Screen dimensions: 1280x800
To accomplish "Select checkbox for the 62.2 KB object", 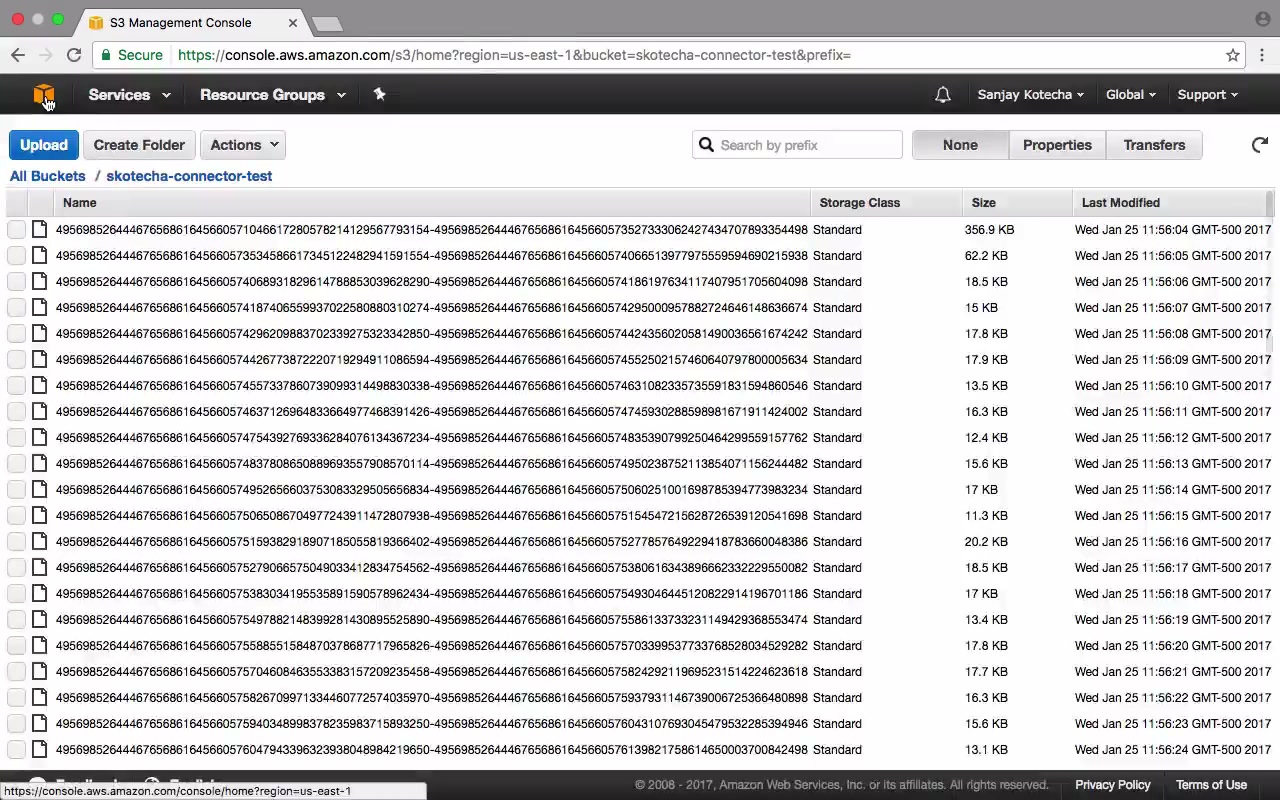I will [x=16, y=255].
